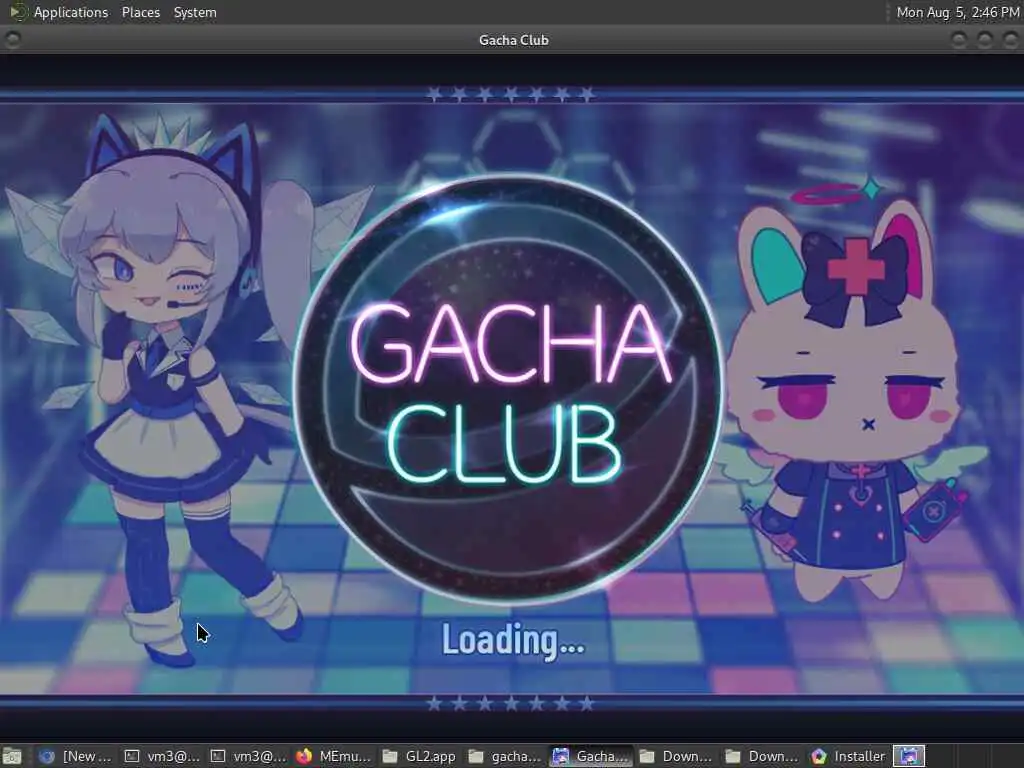Switch to the GL2.app folder window
Image resolution: width=1024 pixels, height=768 pixels.
[420, 756]
